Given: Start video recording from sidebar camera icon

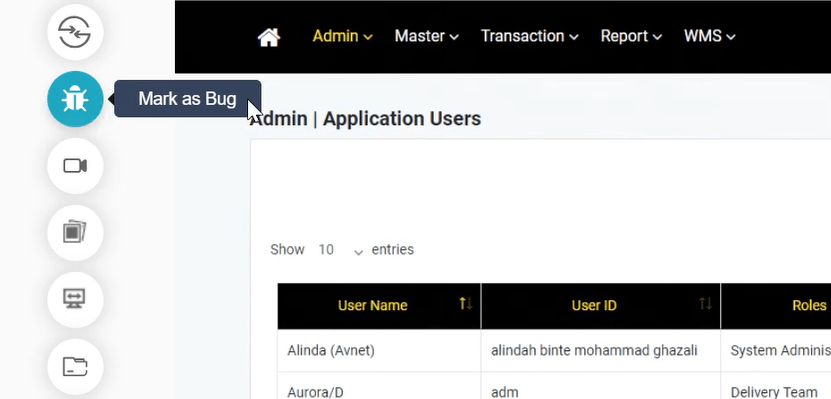Looking at the screenshot, I should coord(75,166).
